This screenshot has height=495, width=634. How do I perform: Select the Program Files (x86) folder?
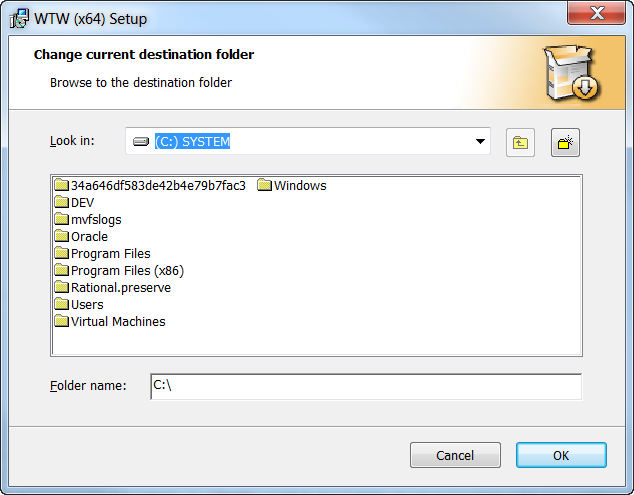tap(127, 271)
